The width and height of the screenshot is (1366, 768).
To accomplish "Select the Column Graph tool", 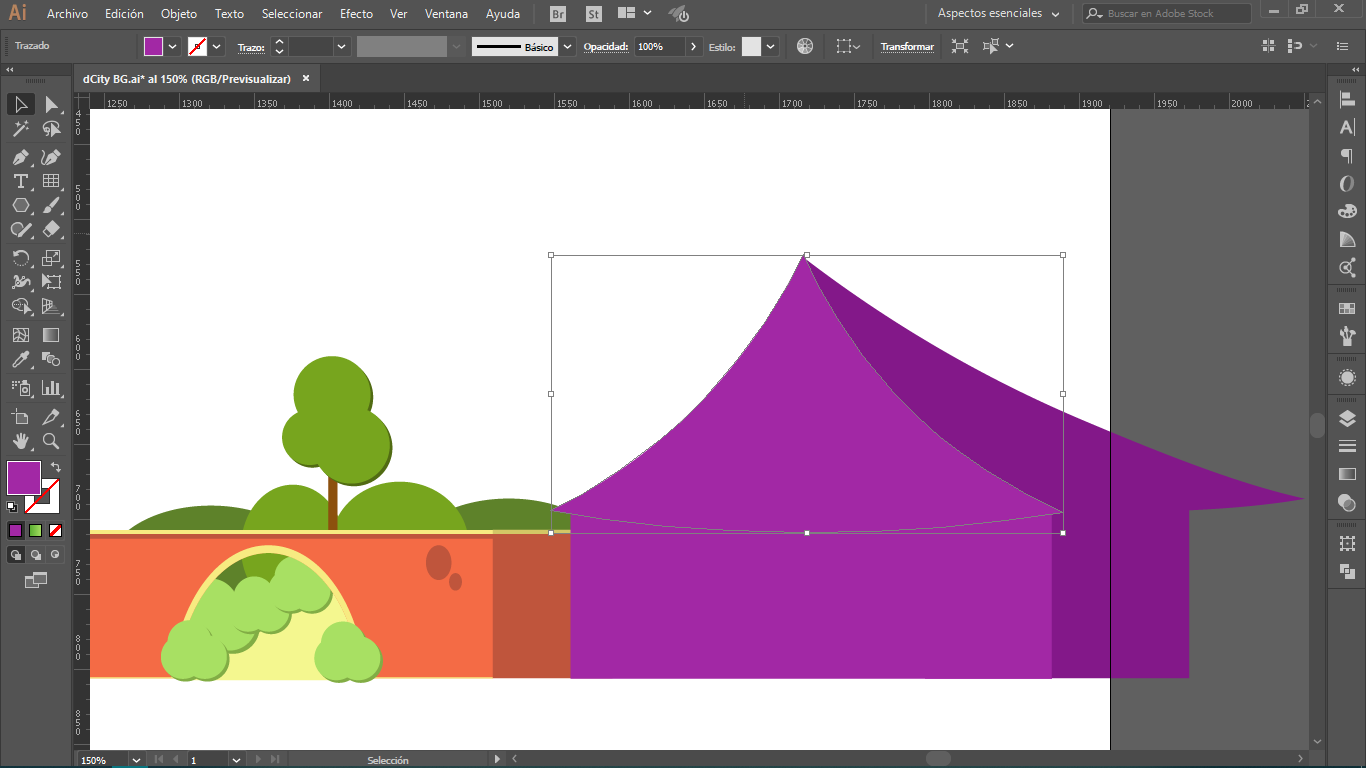I will [x=51, y=387].
